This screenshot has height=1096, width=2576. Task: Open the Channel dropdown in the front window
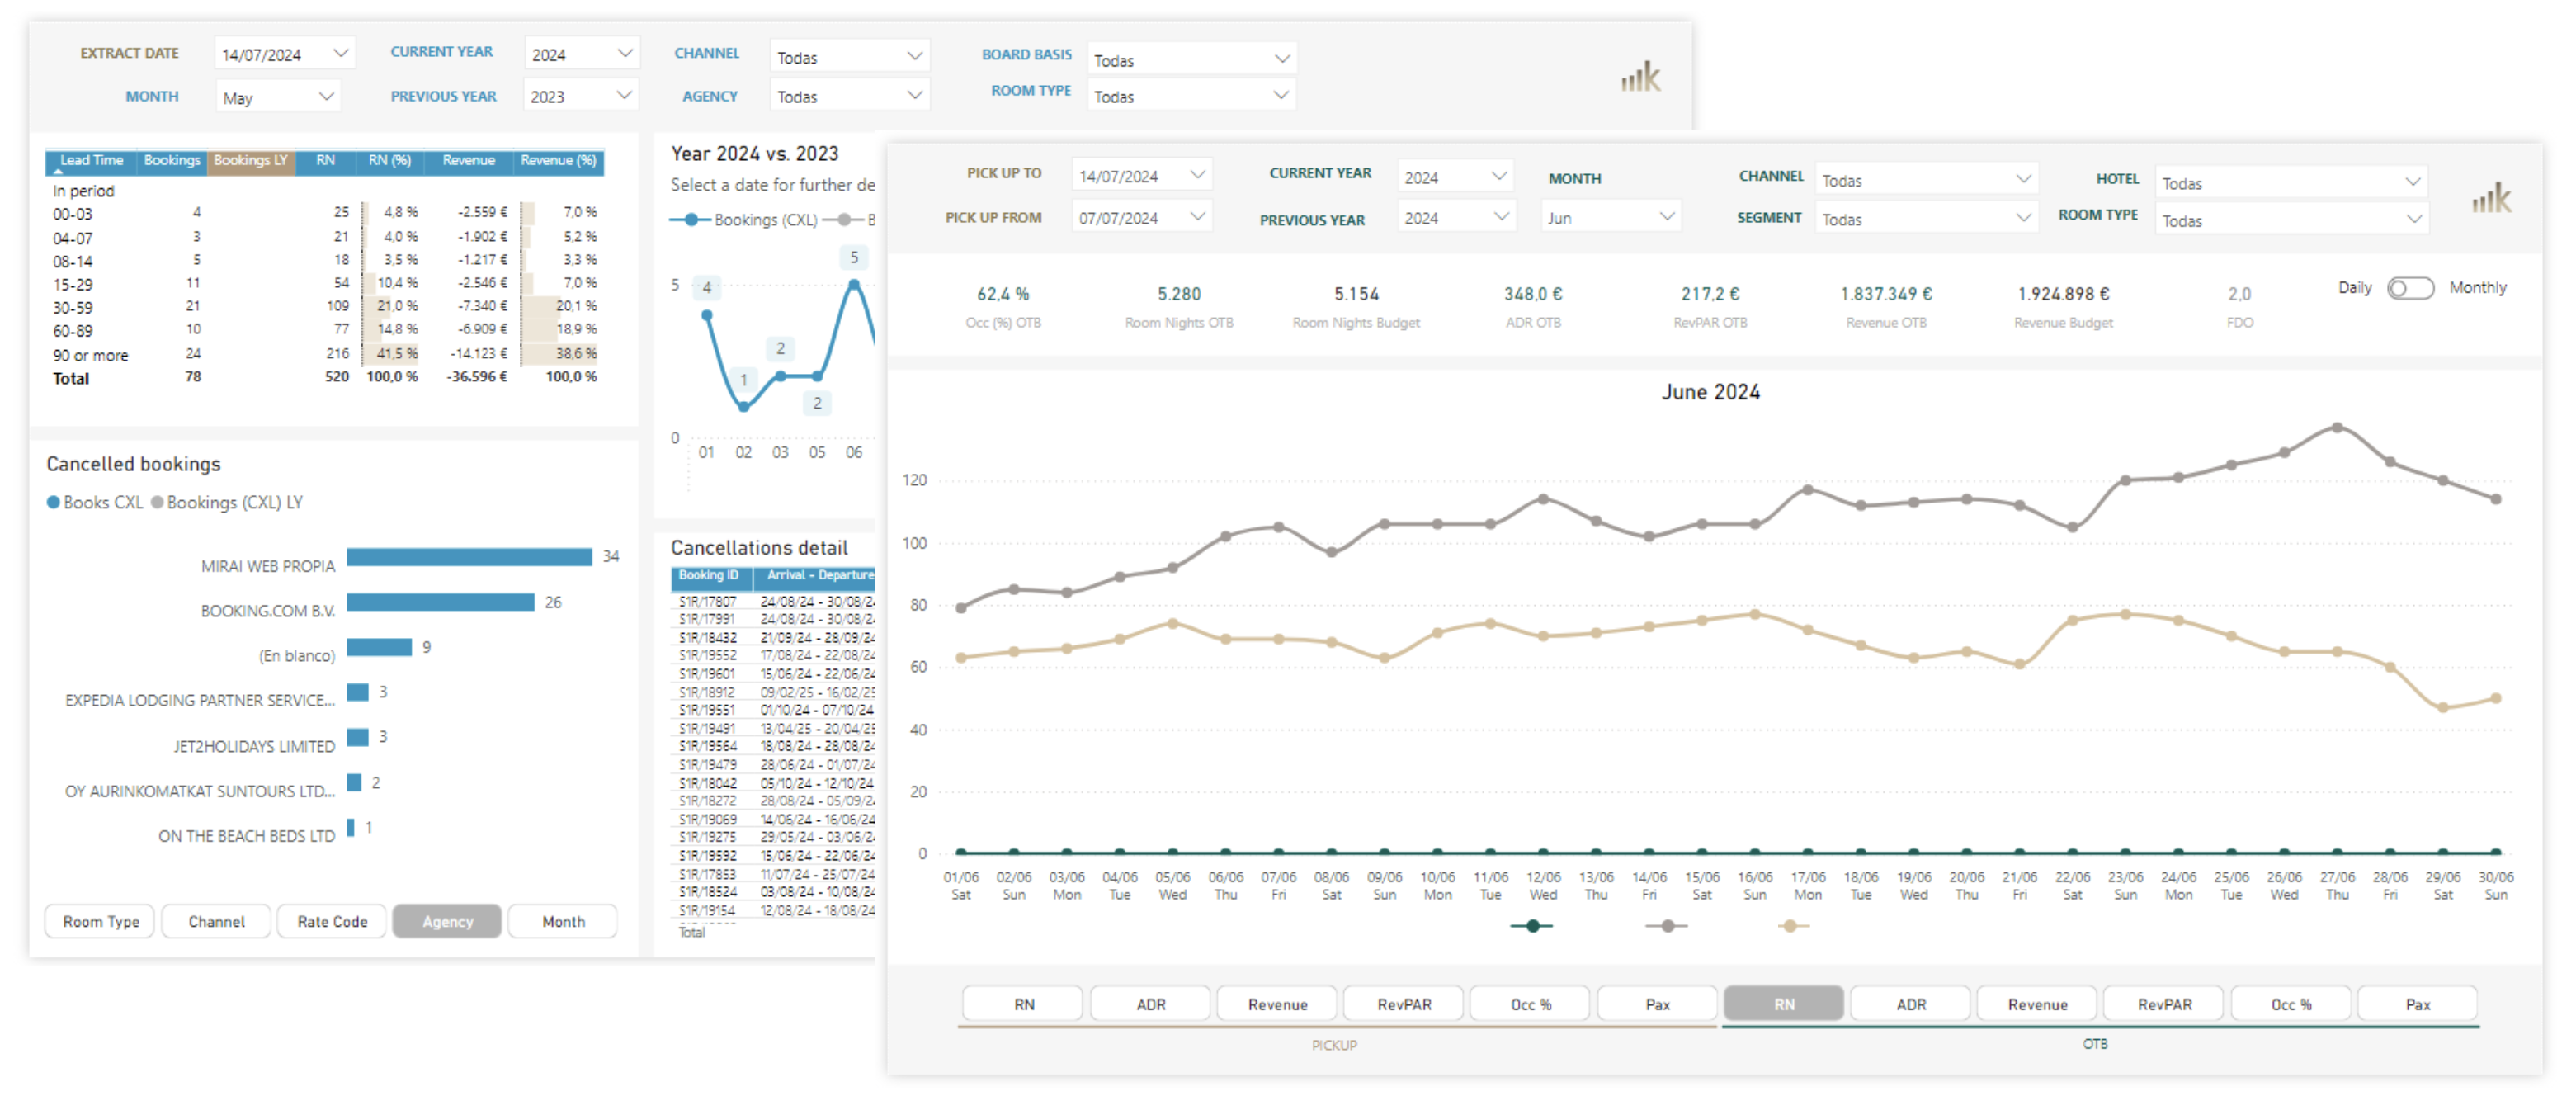pyautogui.click(x=1926, y=180)
